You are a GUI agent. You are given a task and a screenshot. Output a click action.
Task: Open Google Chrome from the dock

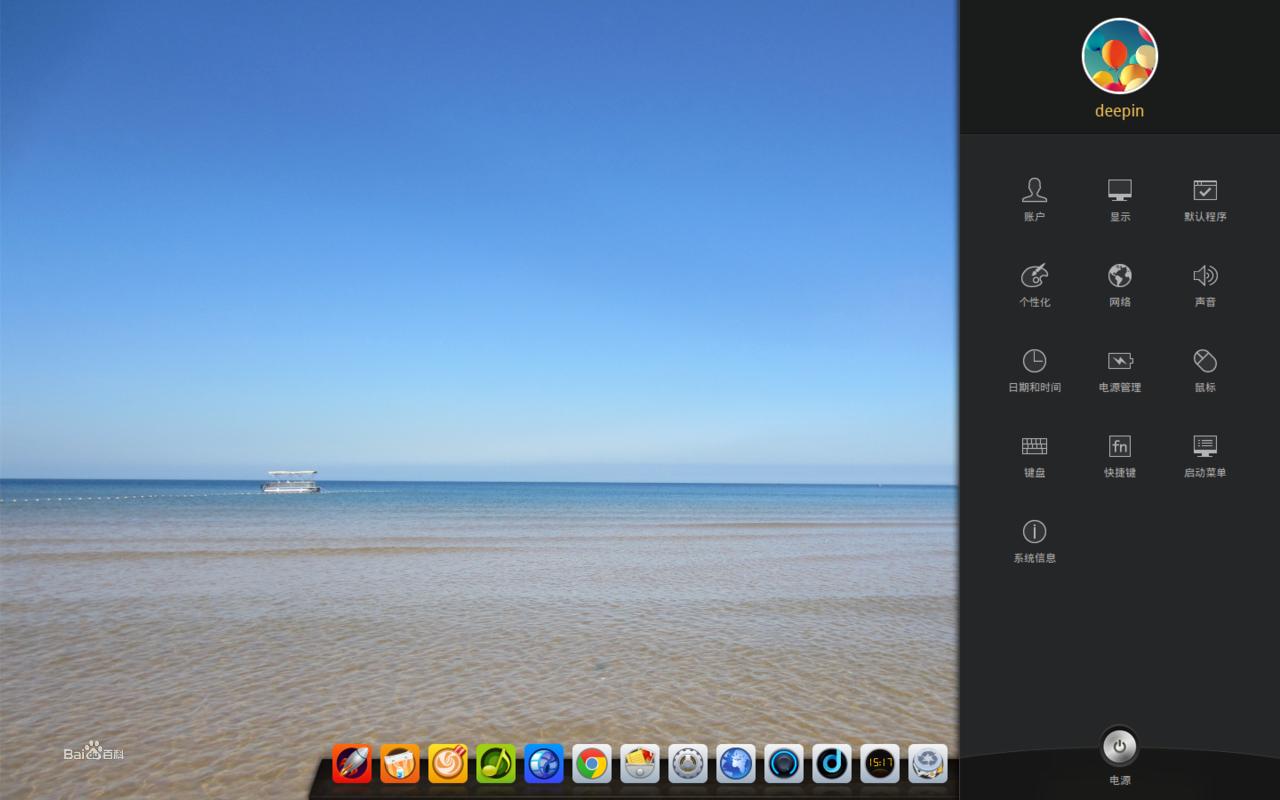pos(591,763)
